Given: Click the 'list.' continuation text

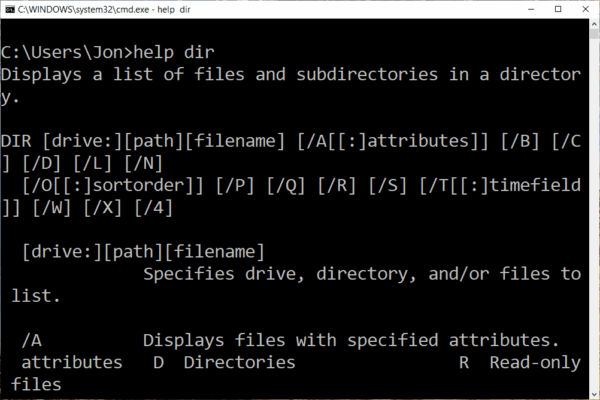Looking at the screenshot, I should pyautogui.click(x=36, y=296).
